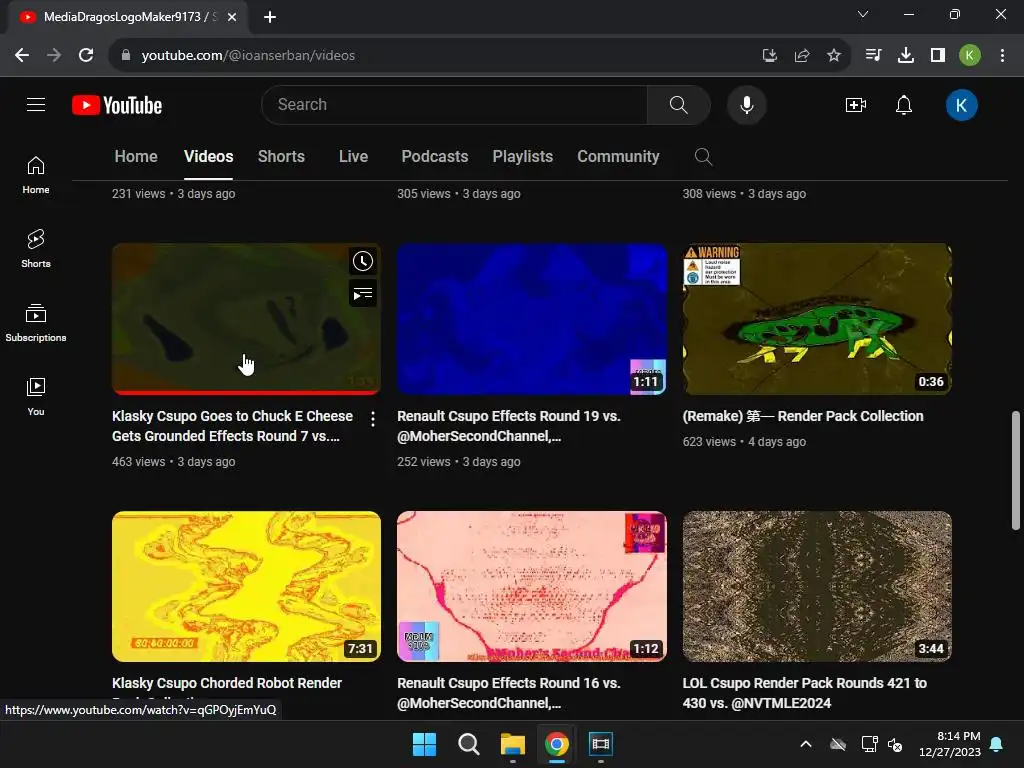Screen dimensions: 1024x768
Task: Share this page from the address bar
Action: coord(801,56)
